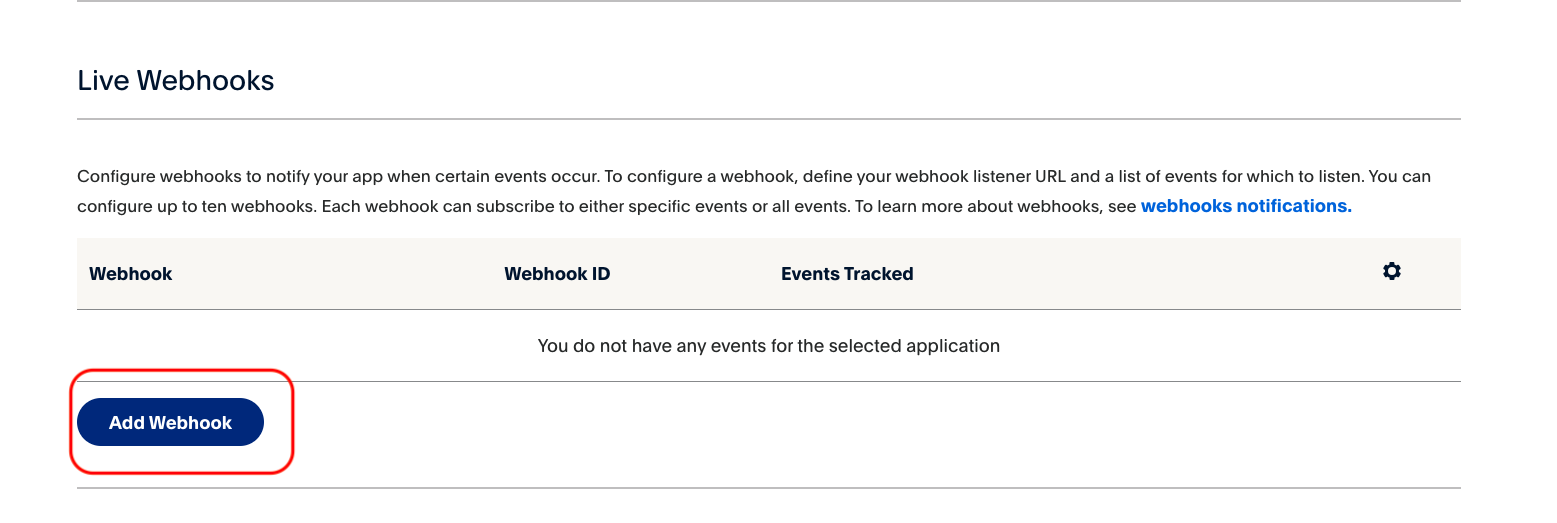The height and width of the screenshot is (523, 1557).
Task: Follow the webhooks notifications link
Action: coord(1246,206)
